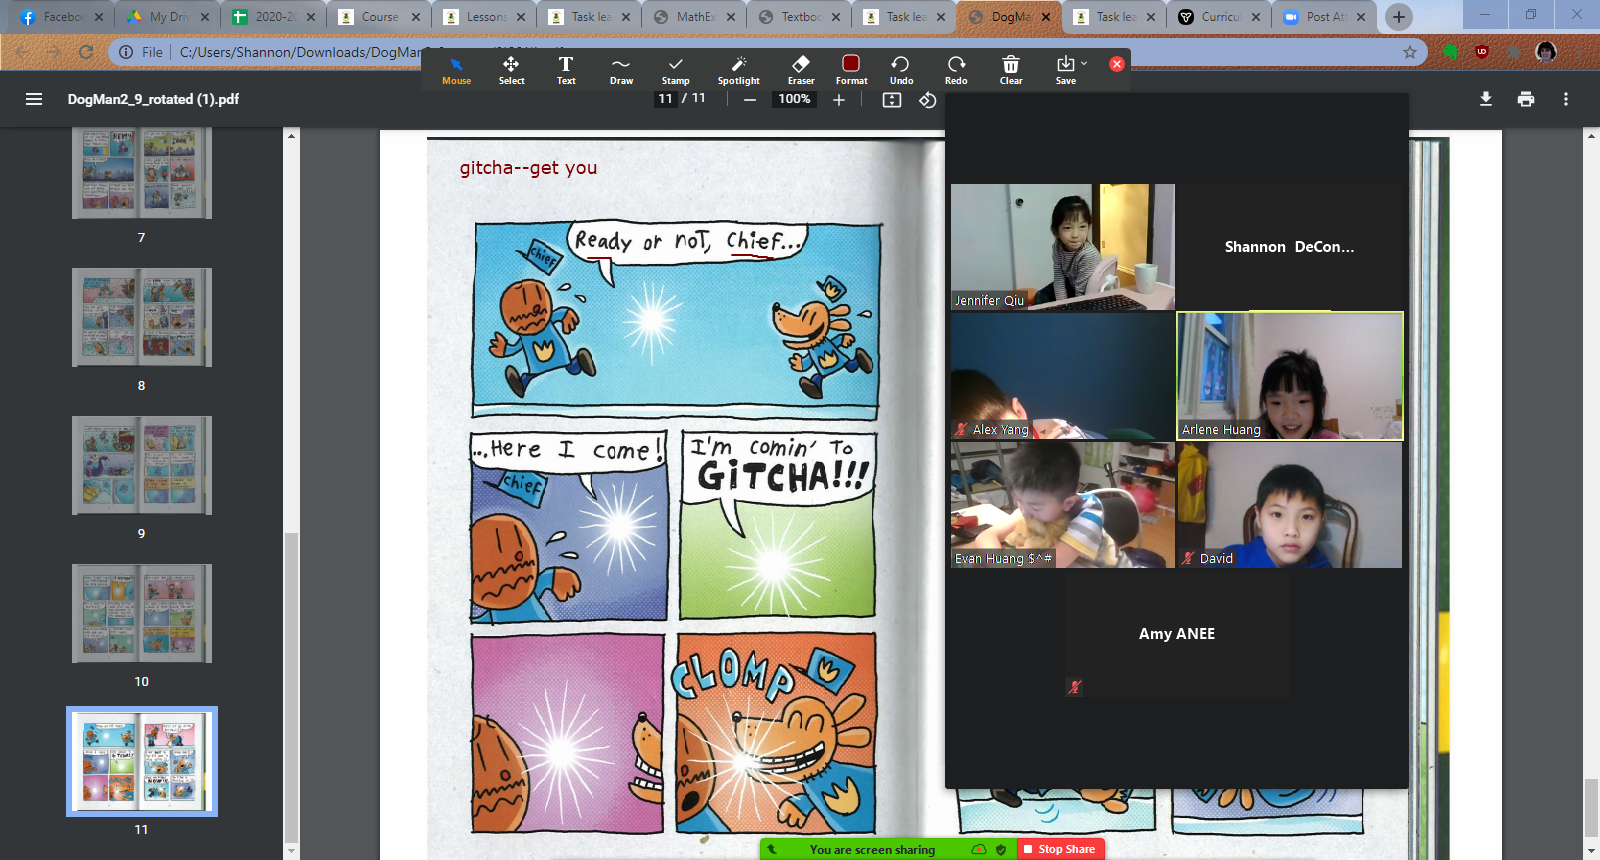Clear all annotations

pyautogui.click(x=1011, y=70)
